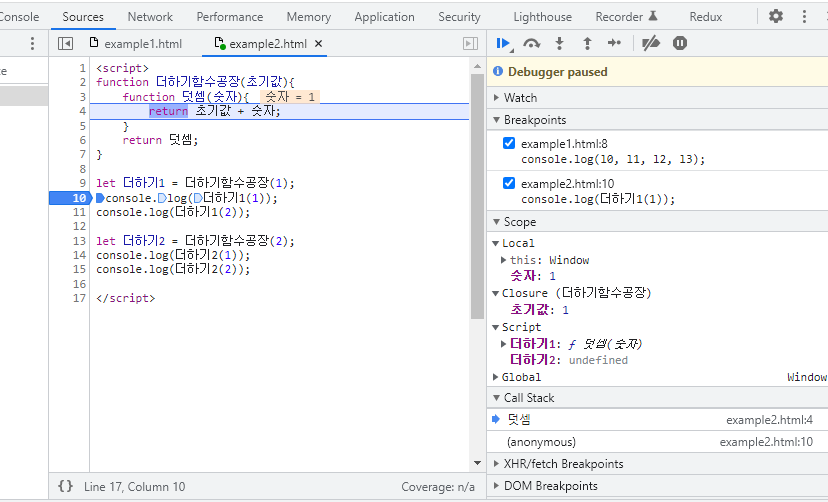Toggle pause on exceptions

[x=680, y=43]
